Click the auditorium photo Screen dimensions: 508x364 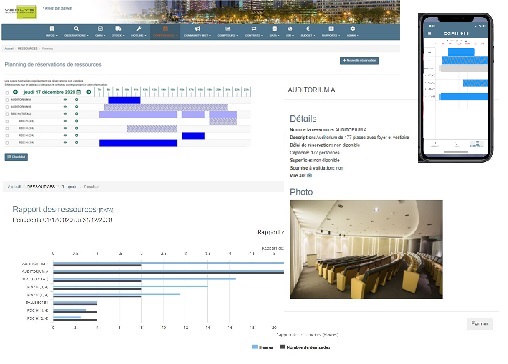coord(366,249)
